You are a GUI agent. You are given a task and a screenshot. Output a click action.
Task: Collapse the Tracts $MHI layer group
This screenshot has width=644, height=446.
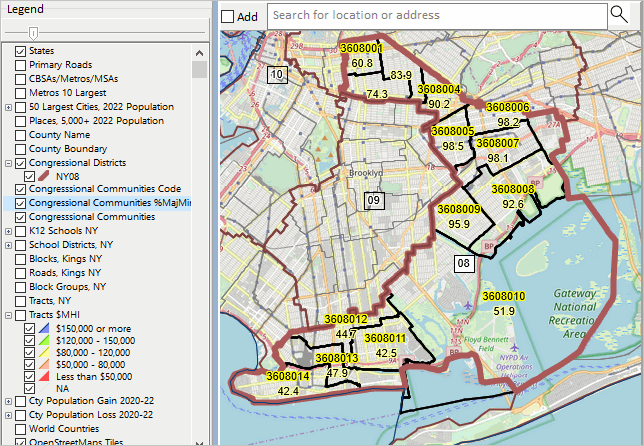pos(8,316)
